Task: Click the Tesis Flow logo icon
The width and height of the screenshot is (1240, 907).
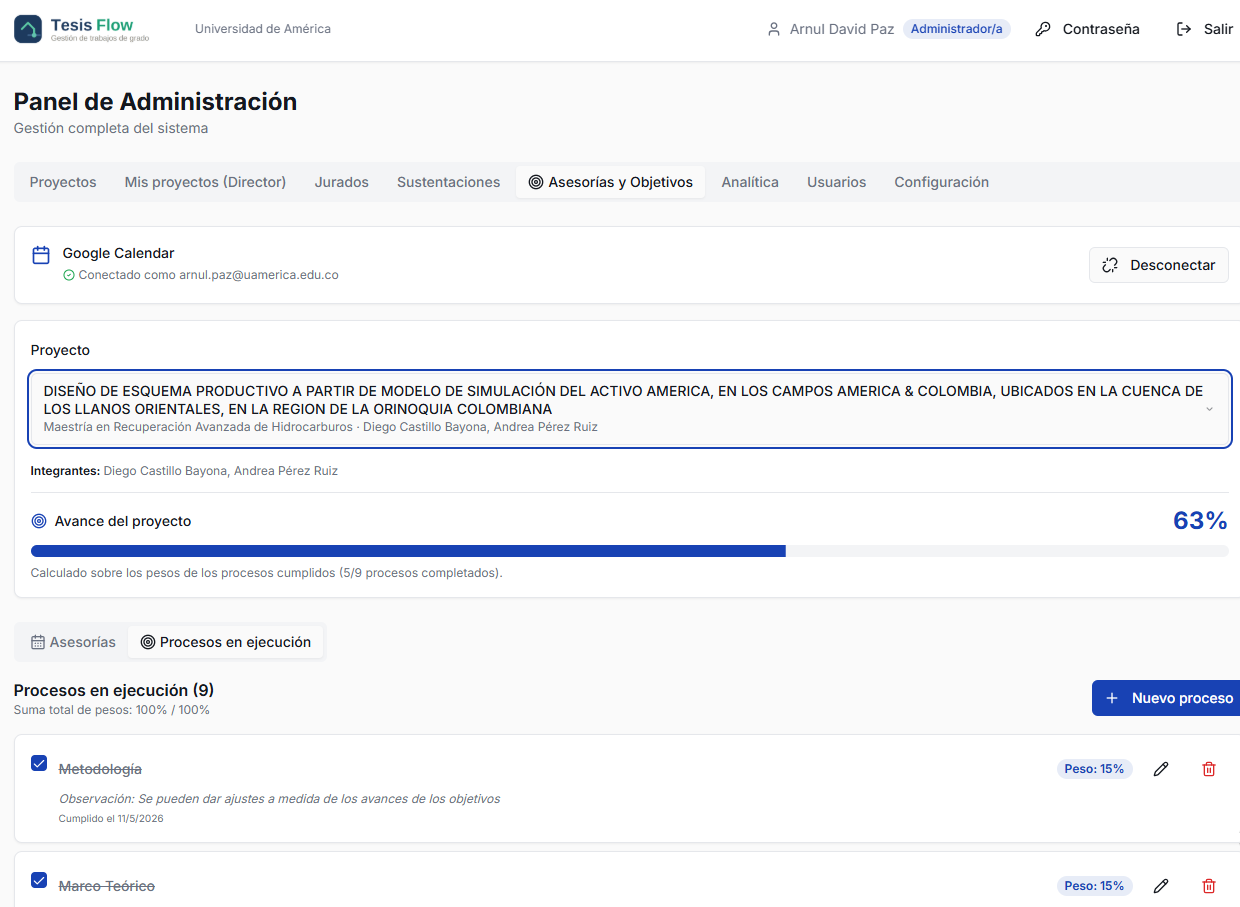Action: coord(28,29)
